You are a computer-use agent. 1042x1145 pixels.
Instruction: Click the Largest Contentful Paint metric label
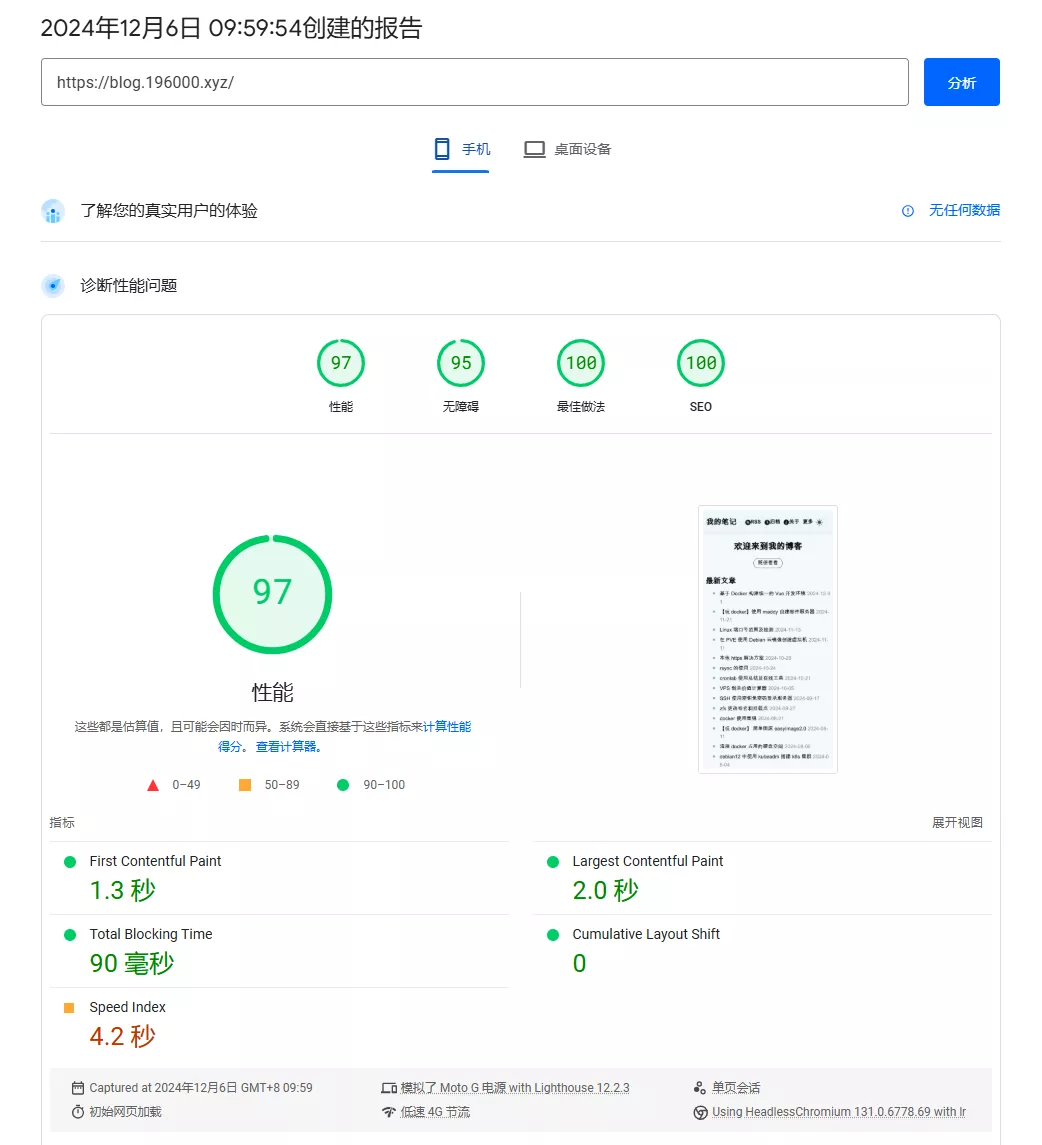648,861
